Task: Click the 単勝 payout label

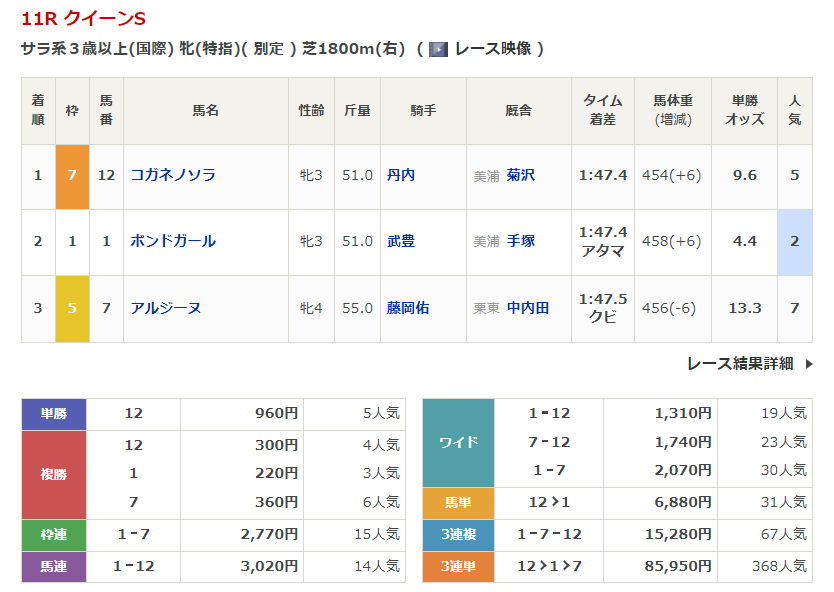Action: pyautogui.click(x=54, y=413)
